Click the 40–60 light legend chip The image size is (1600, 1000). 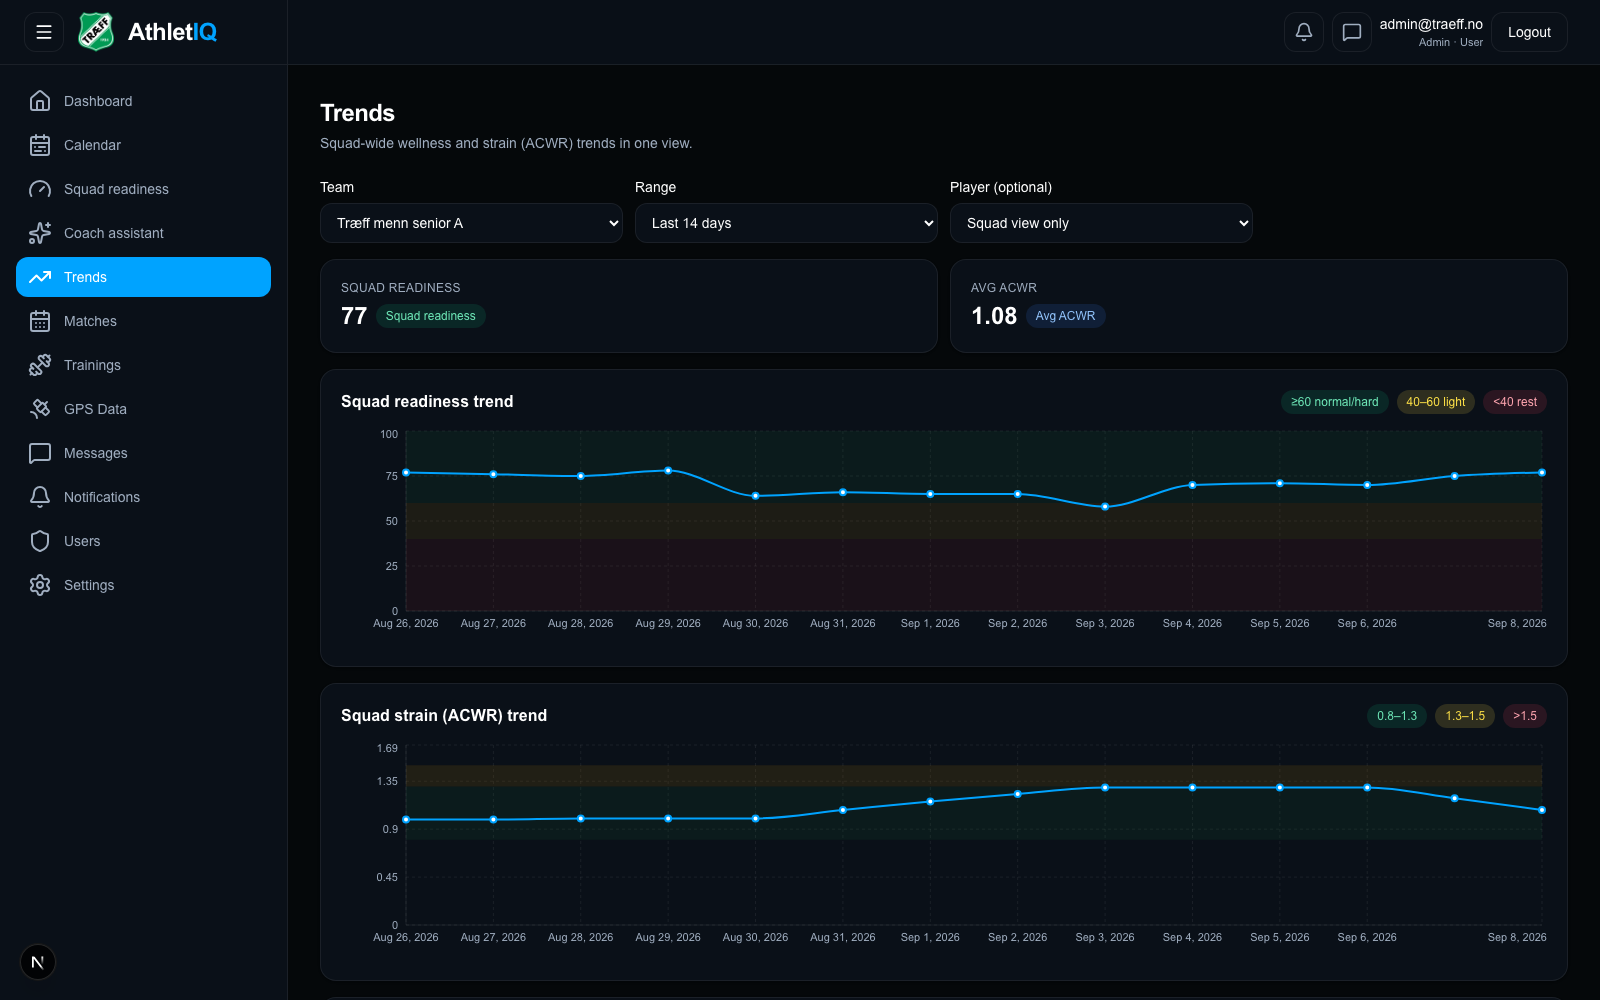(1435, 402)
